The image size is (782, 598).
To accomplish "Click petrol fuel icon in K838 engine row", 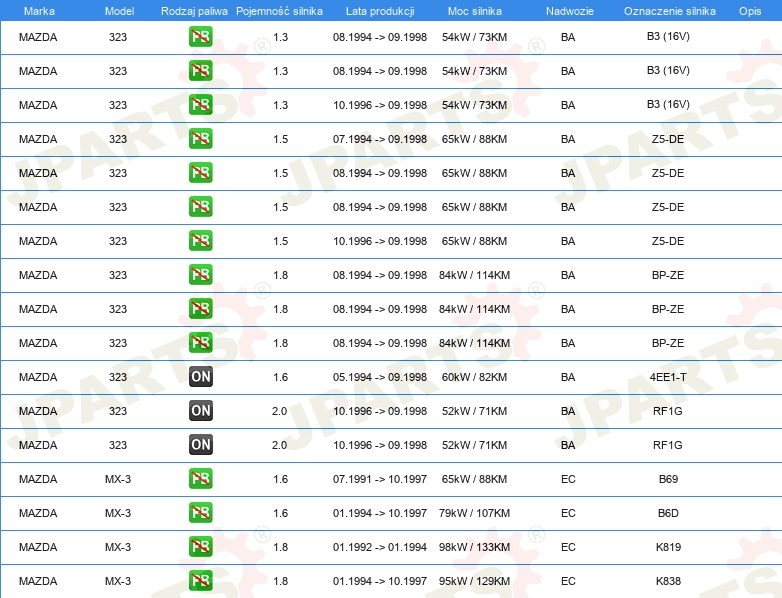I will coord(200,580).
